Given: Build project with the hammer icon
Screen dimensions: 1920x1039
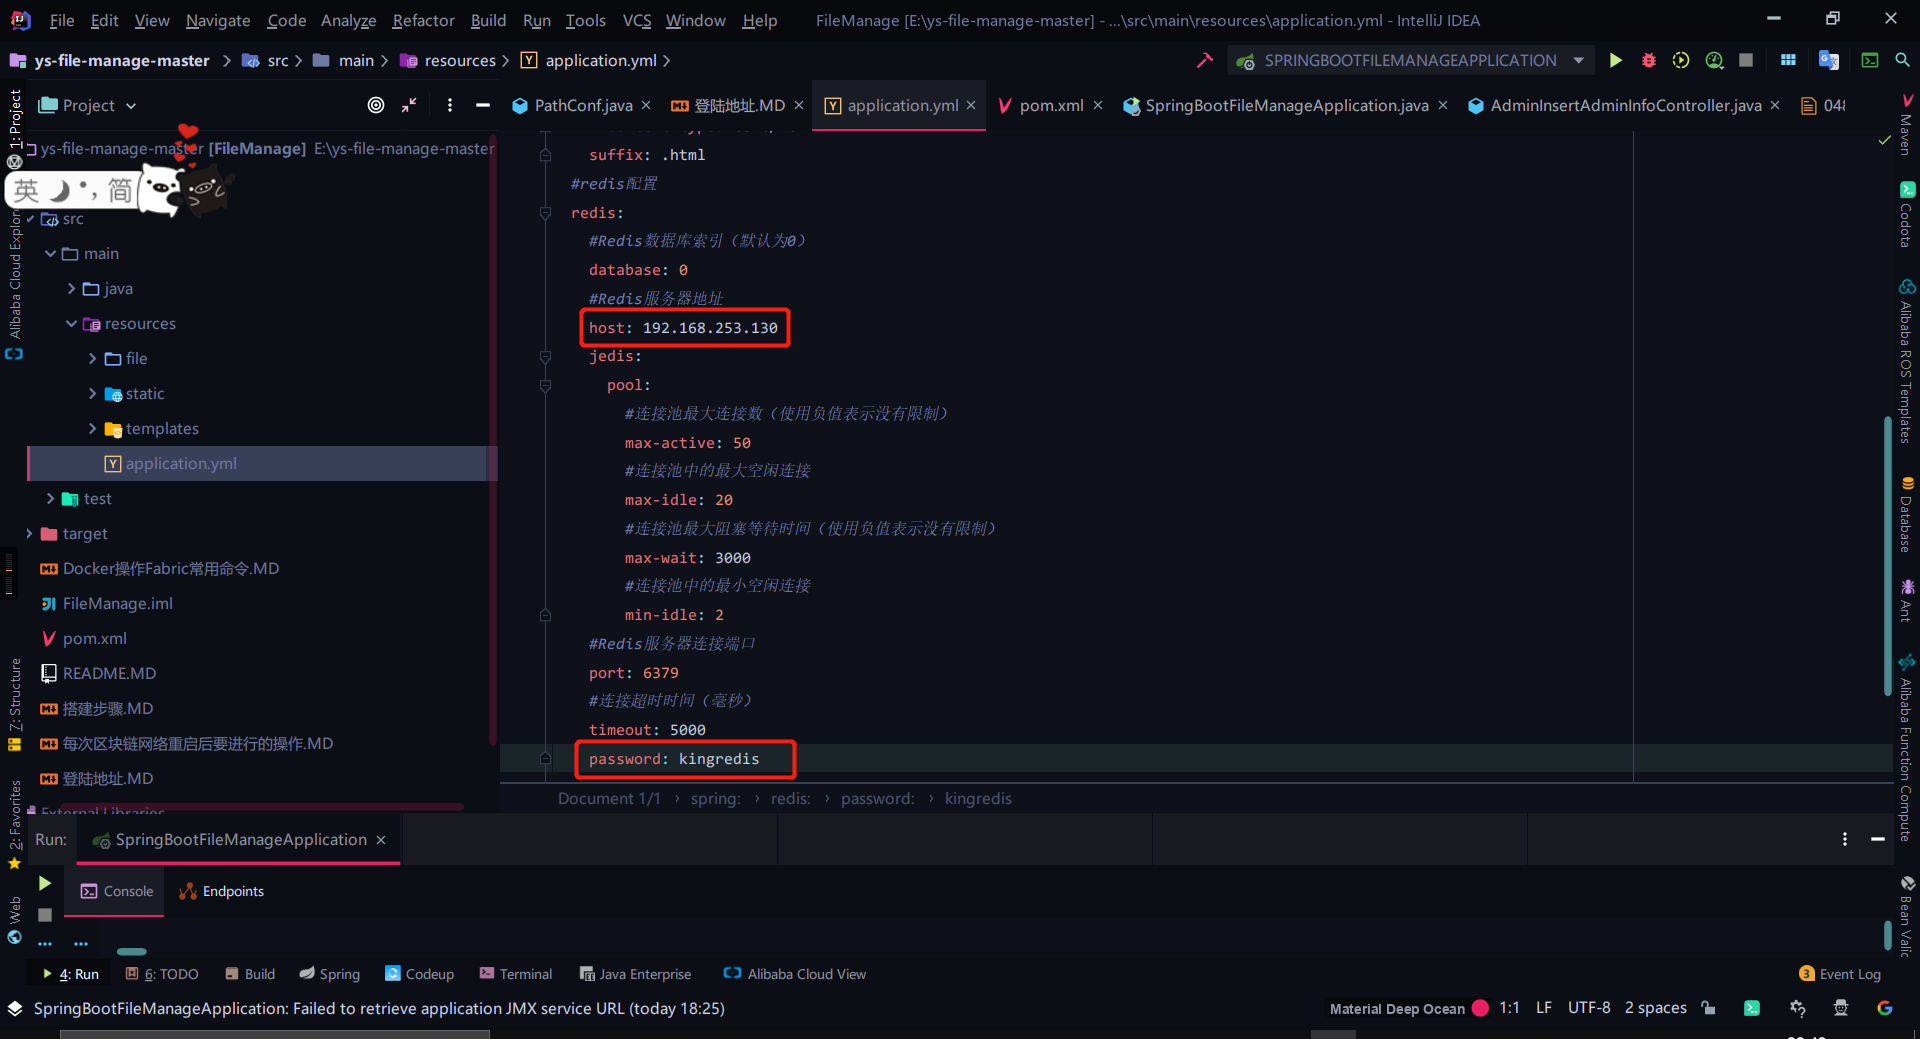Looking at the screenshot, I should (x=1204, y=60).
